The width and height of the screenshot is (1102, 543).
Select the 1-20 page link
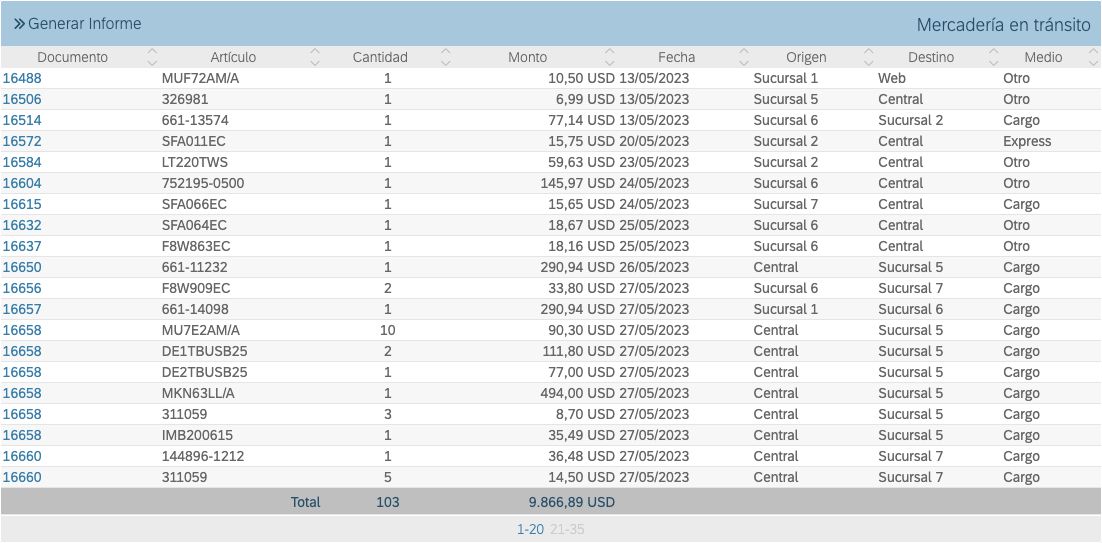[530, 529]
